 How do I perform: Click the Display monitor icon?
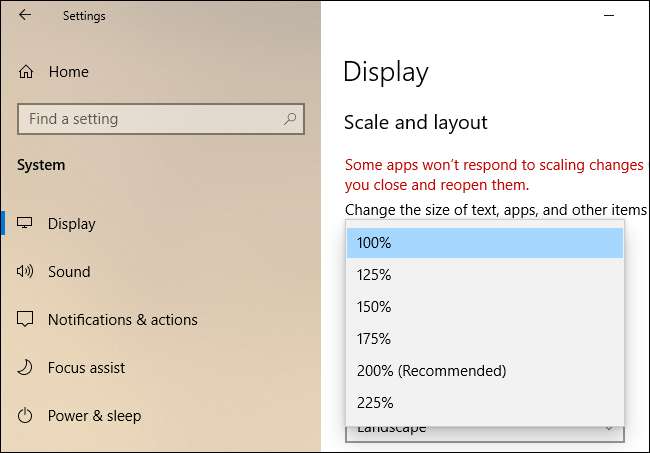26,224
